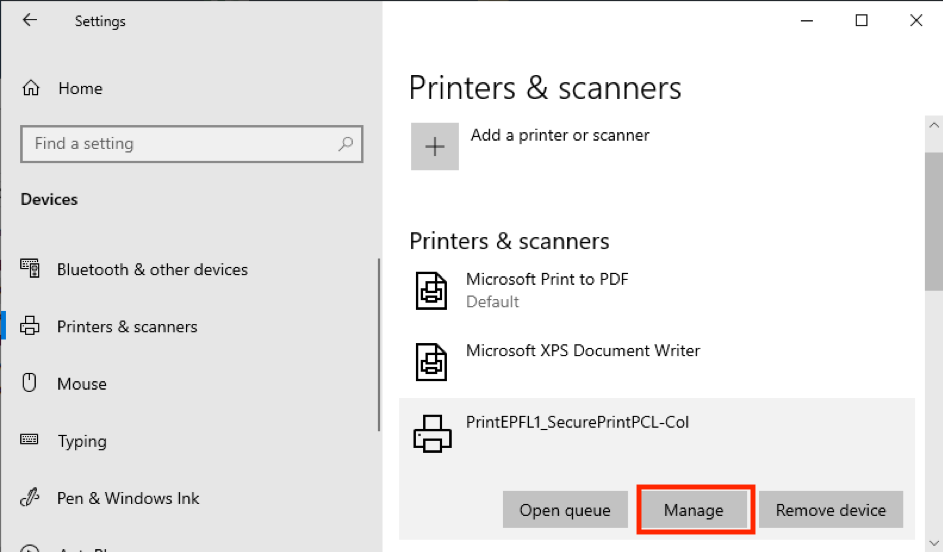Click the sidebar scrollbar thumb
The height and width of the screenshot is (552, 943).
(379, 345)
